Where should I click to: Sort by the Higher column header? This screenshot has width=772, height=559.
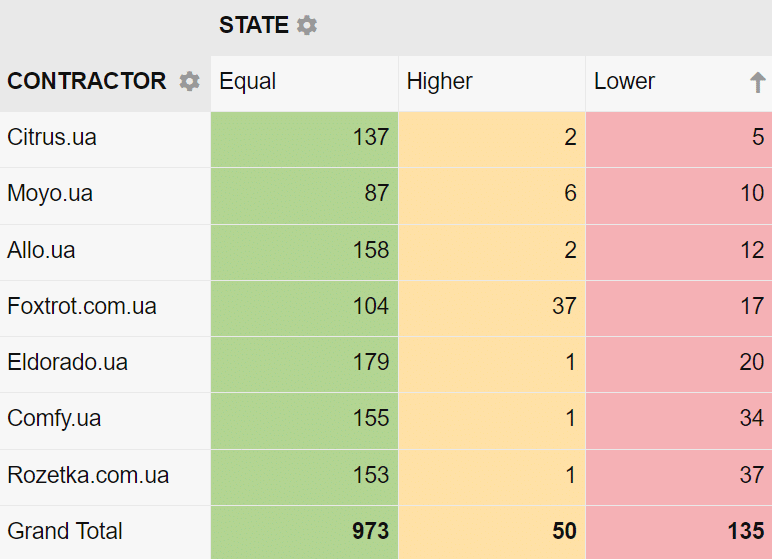tap(439, 82)
